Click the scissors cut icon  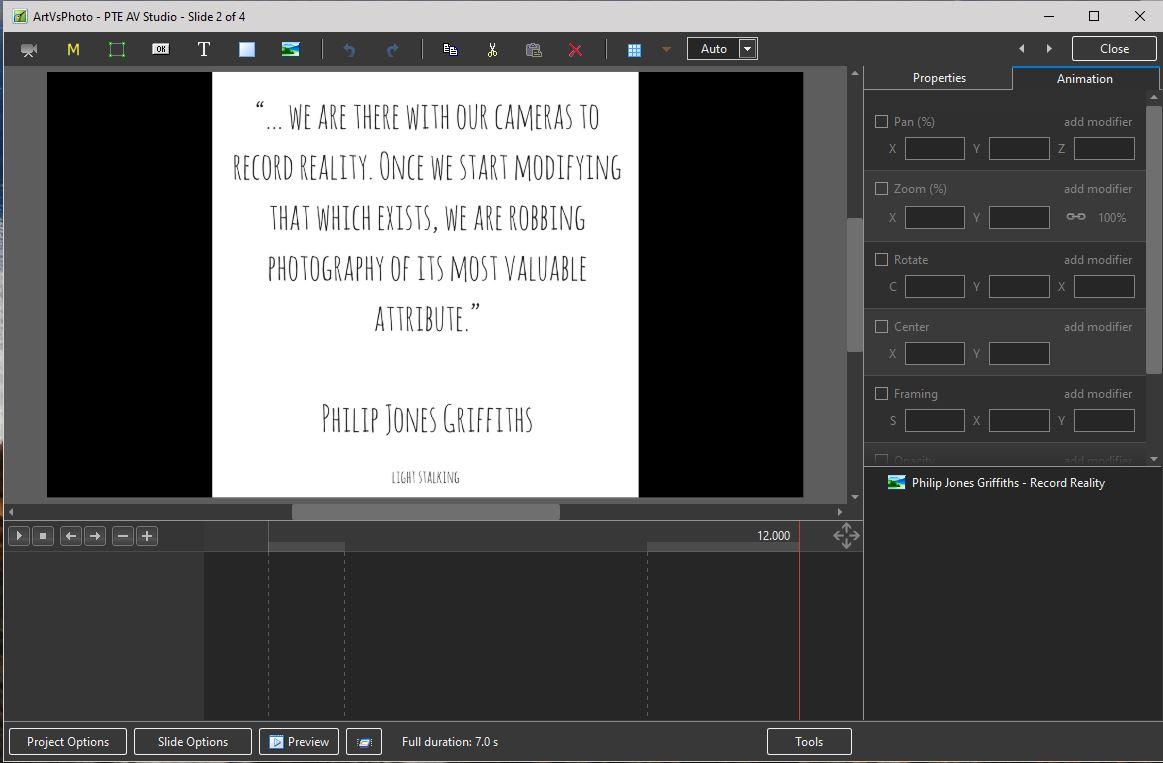(x=492, y=49)
